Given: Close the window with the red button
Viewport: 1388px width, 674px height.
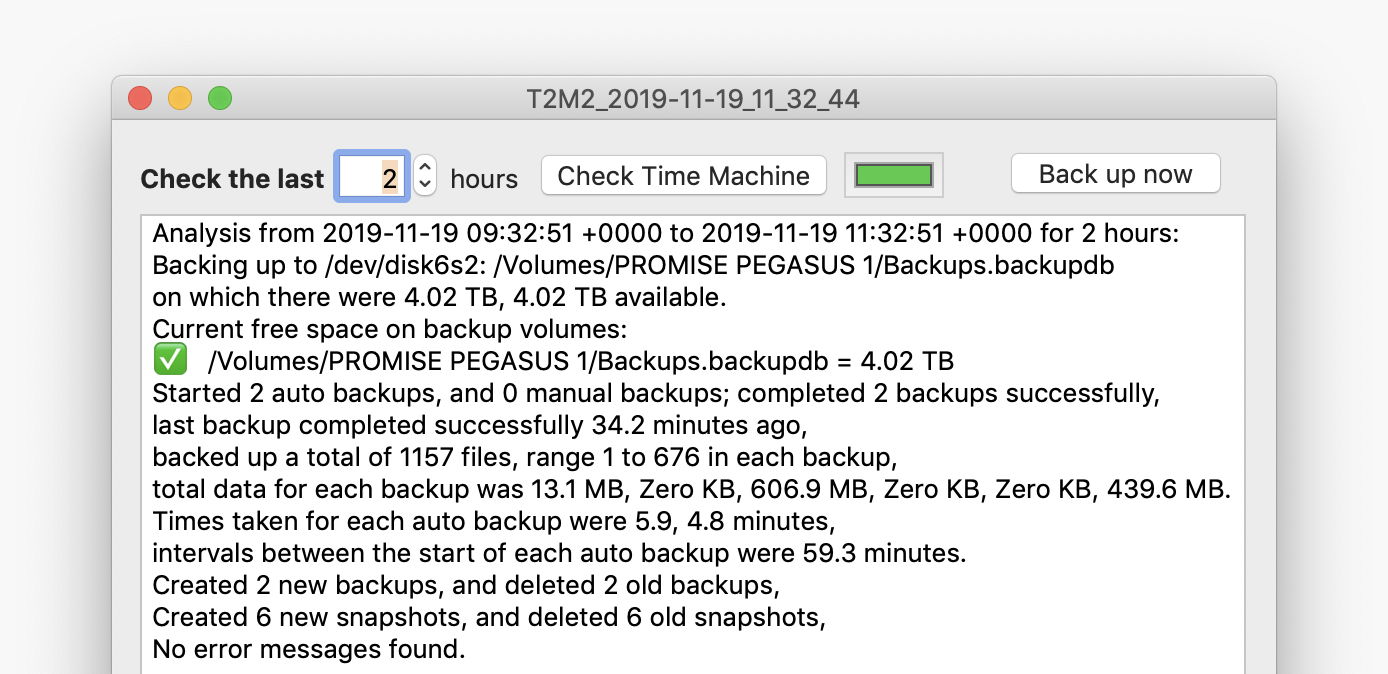Looking at the screenshot, I should click(140, 99).
